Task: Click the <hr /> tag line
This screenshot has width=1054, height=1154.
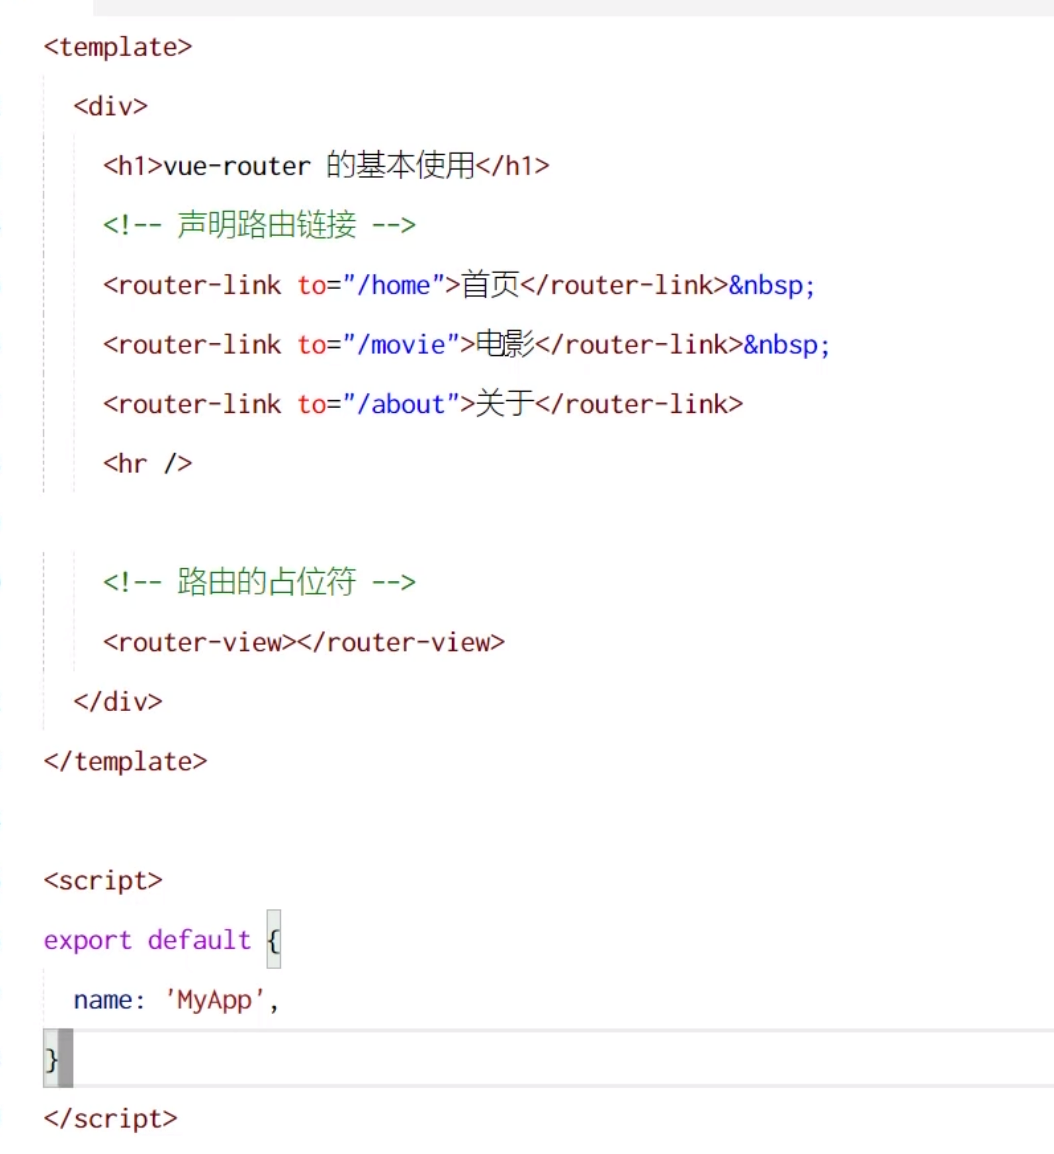Action: [147, 464]
